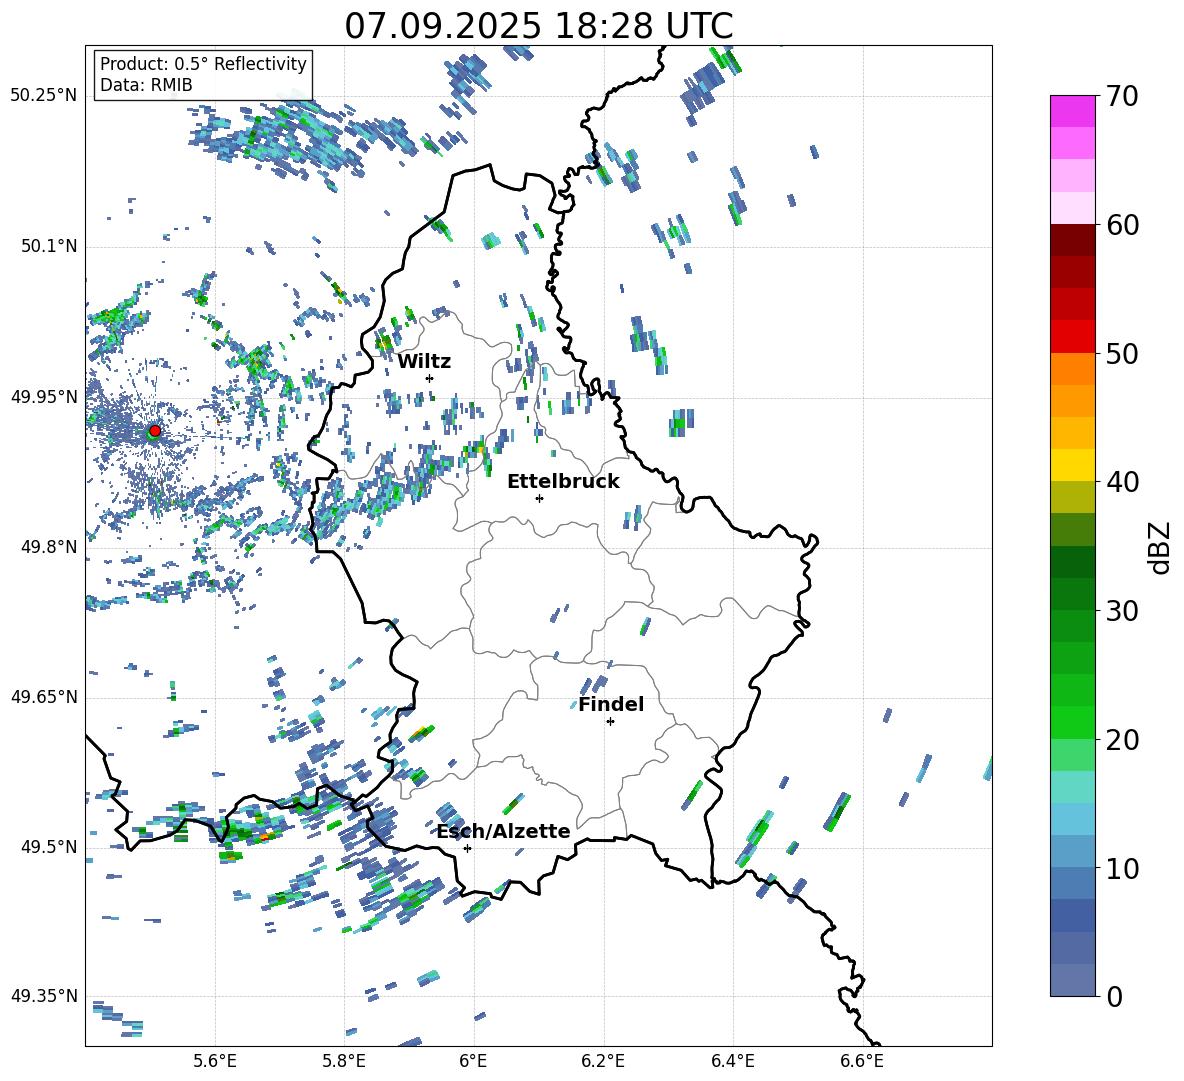Click the Product: 0.5° Reflectivity text

[203, 63]
